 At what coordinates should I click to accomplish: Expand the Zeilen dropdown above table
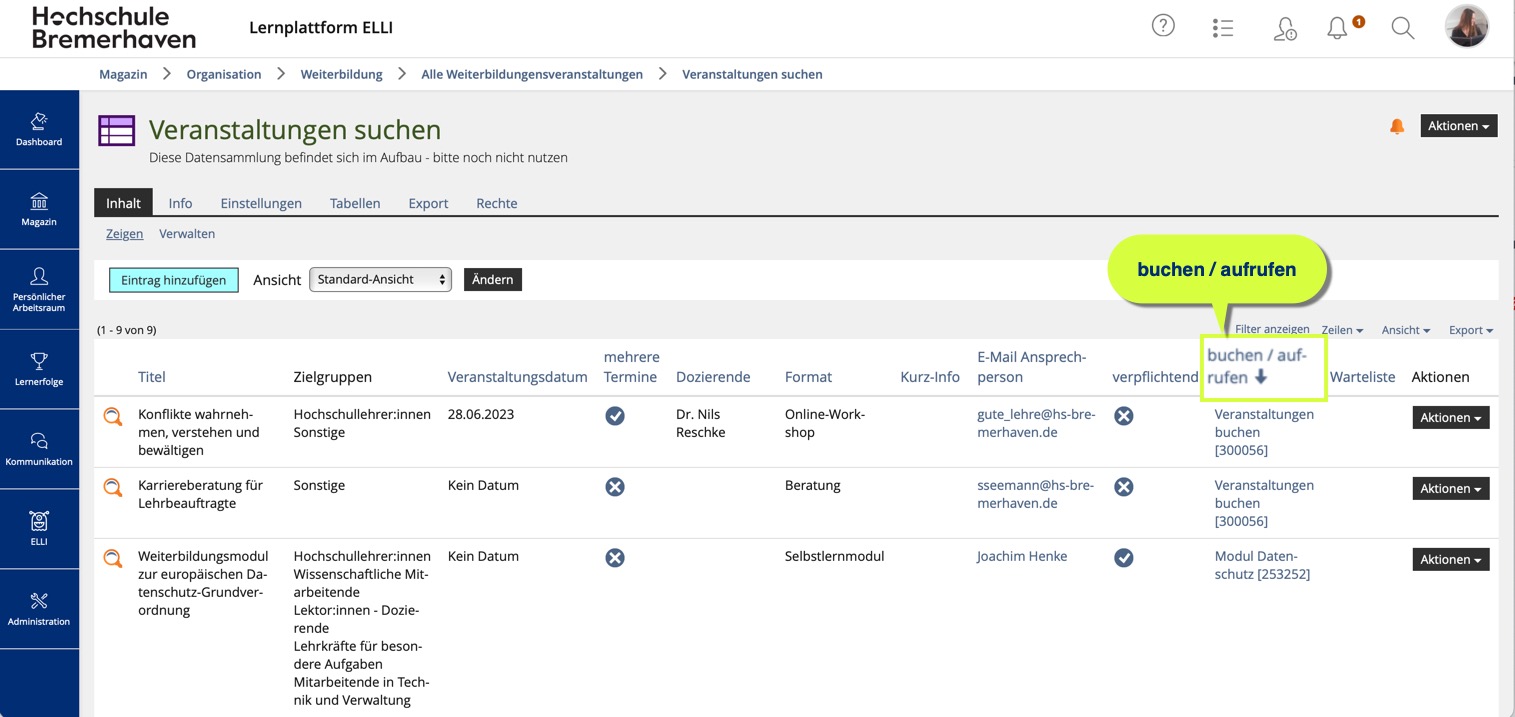click(1342, 330)
